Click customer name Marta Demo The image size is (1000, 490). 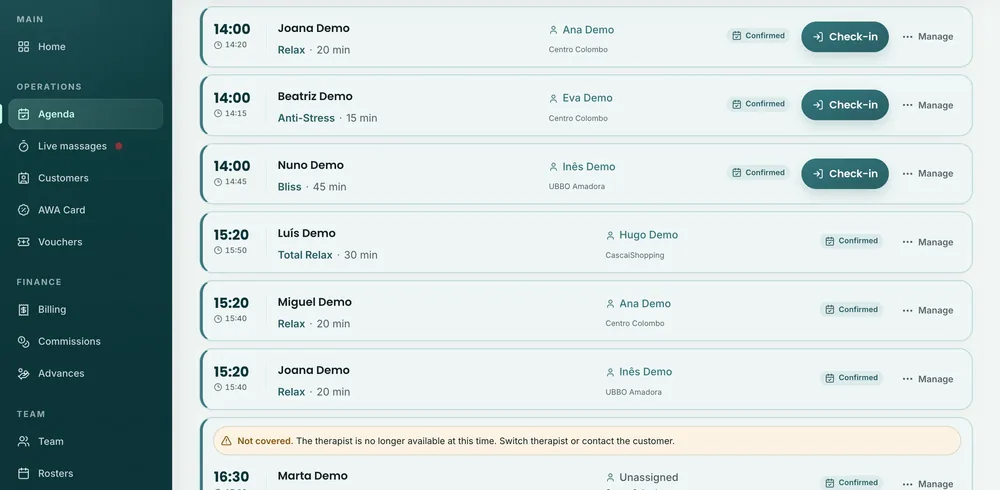click(x=312, y=476)
